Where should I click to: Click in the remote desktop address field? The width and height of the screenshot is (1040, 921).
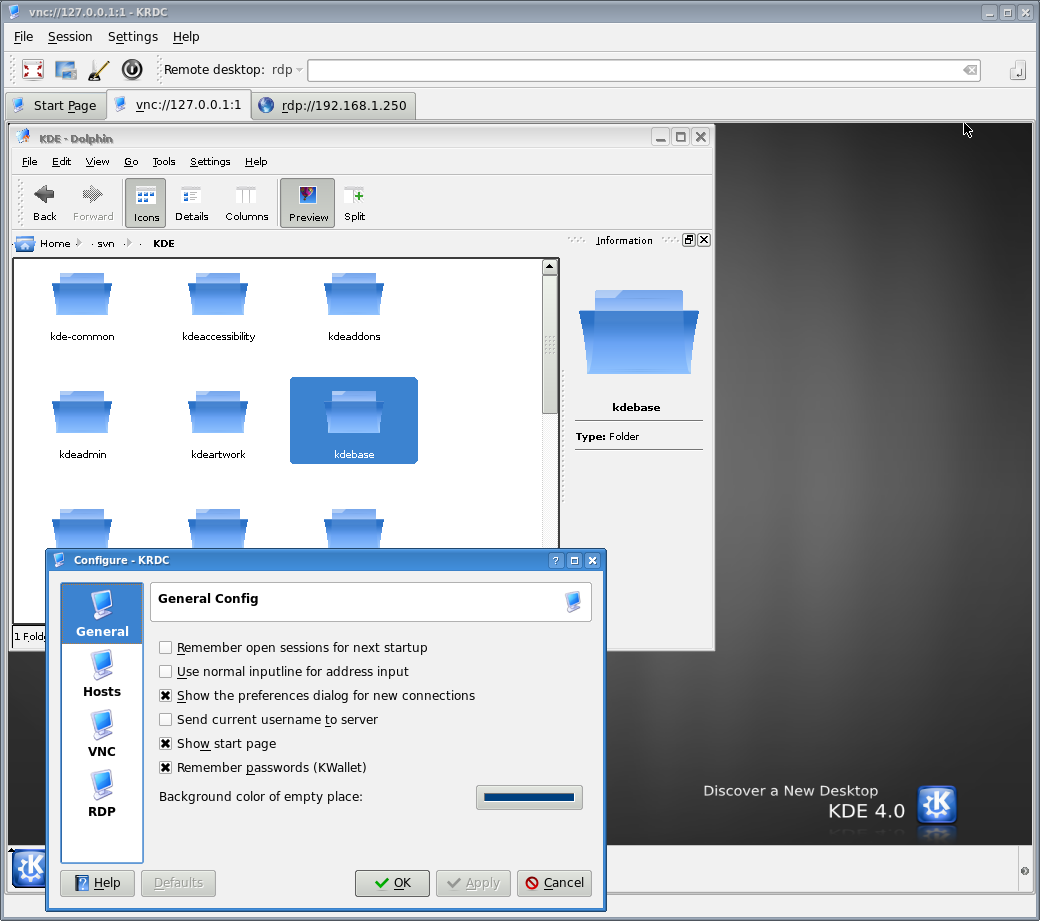633,70
